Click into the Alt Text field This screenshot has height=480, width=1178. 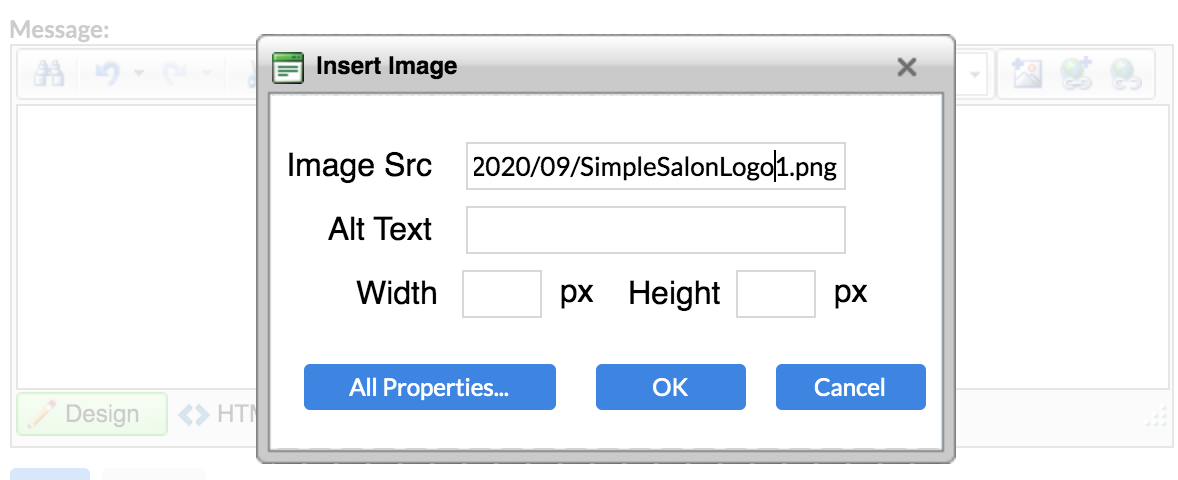point(656,230)
